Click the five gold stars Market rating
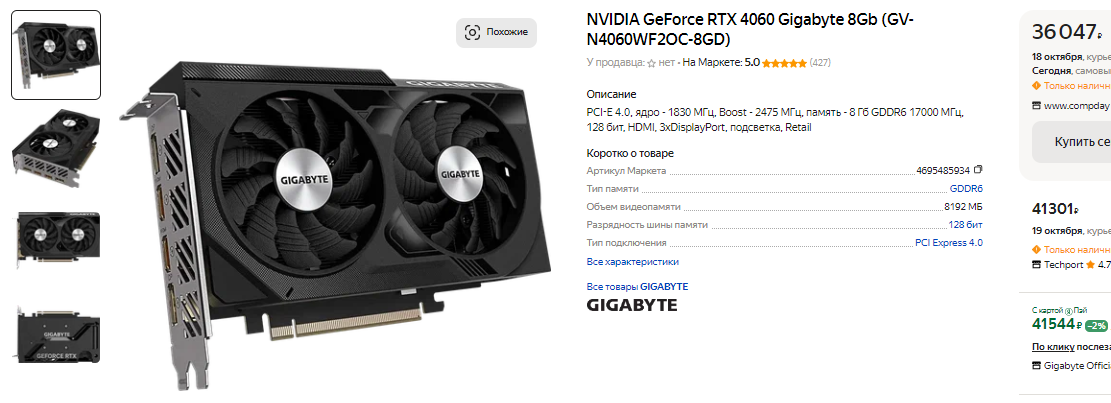Image resolution: width=1111 pixels, height=403 pixels. pyautogui.click(x=784, y=63)
